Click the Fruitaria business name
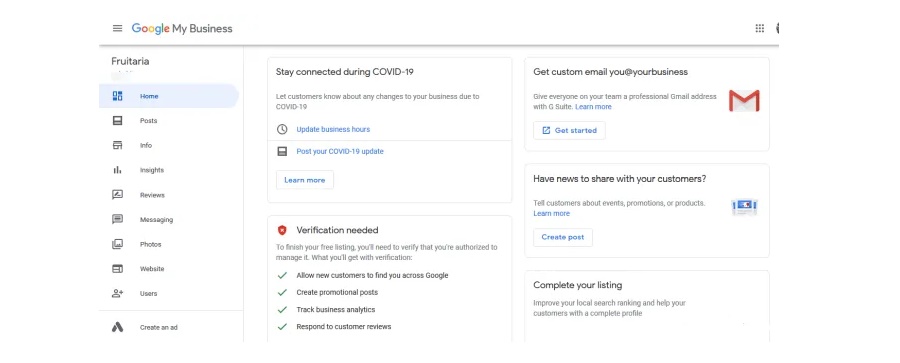The image size is (900, 363). 130,61
